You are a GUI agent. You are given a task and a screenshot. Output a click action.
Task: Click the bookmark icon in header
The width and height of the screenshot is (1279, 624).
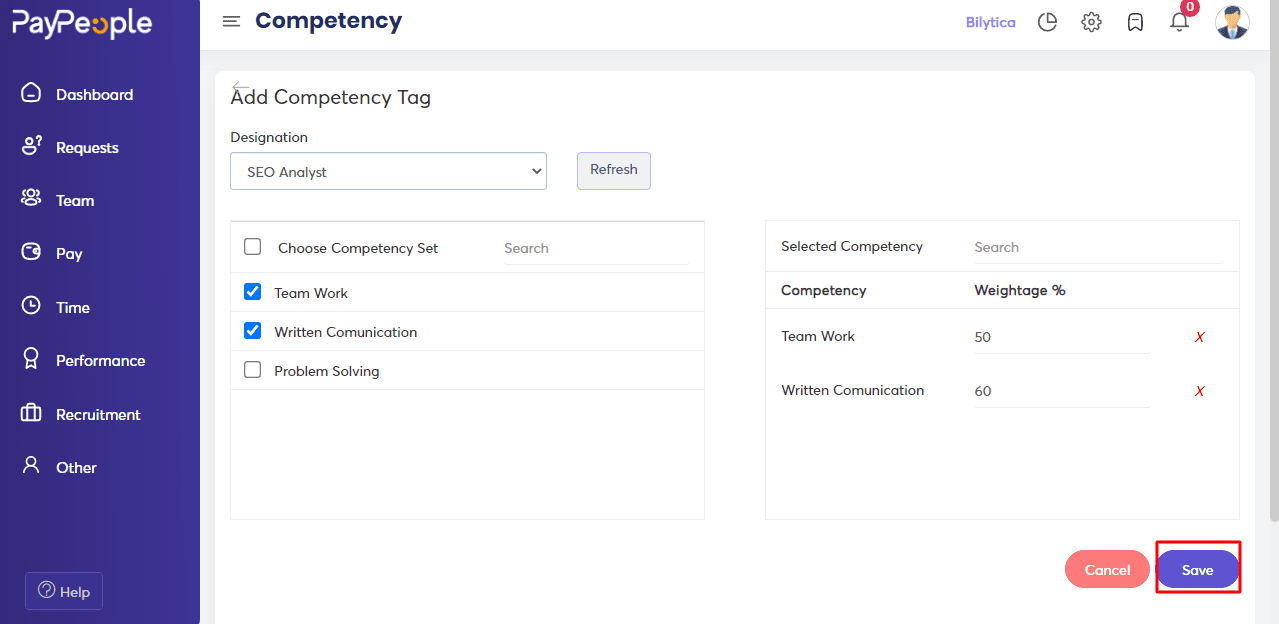[x=1135, y=22]
